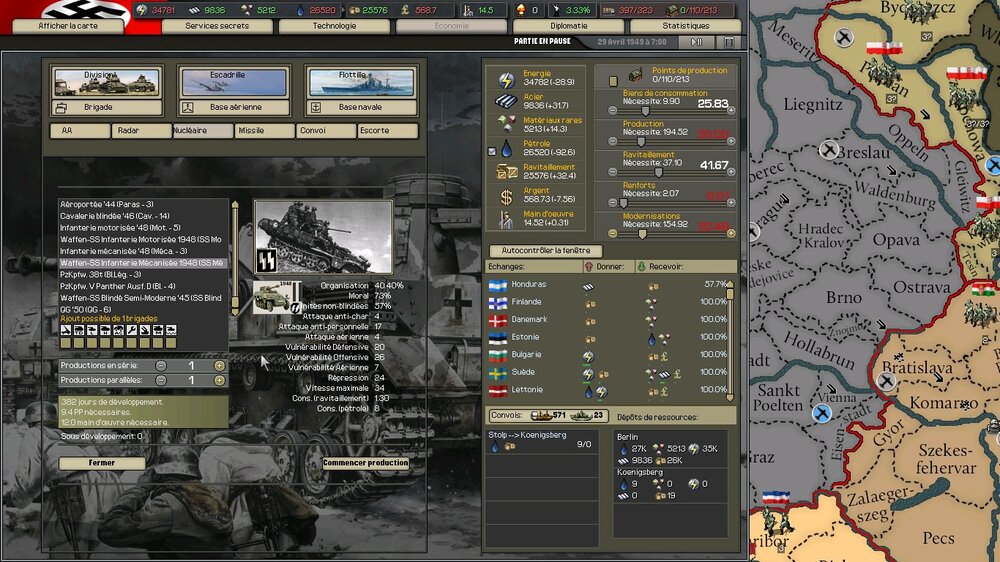Switch to the Technologie tab
This screenshot has width=1000, height=562.
click(334, 26)
